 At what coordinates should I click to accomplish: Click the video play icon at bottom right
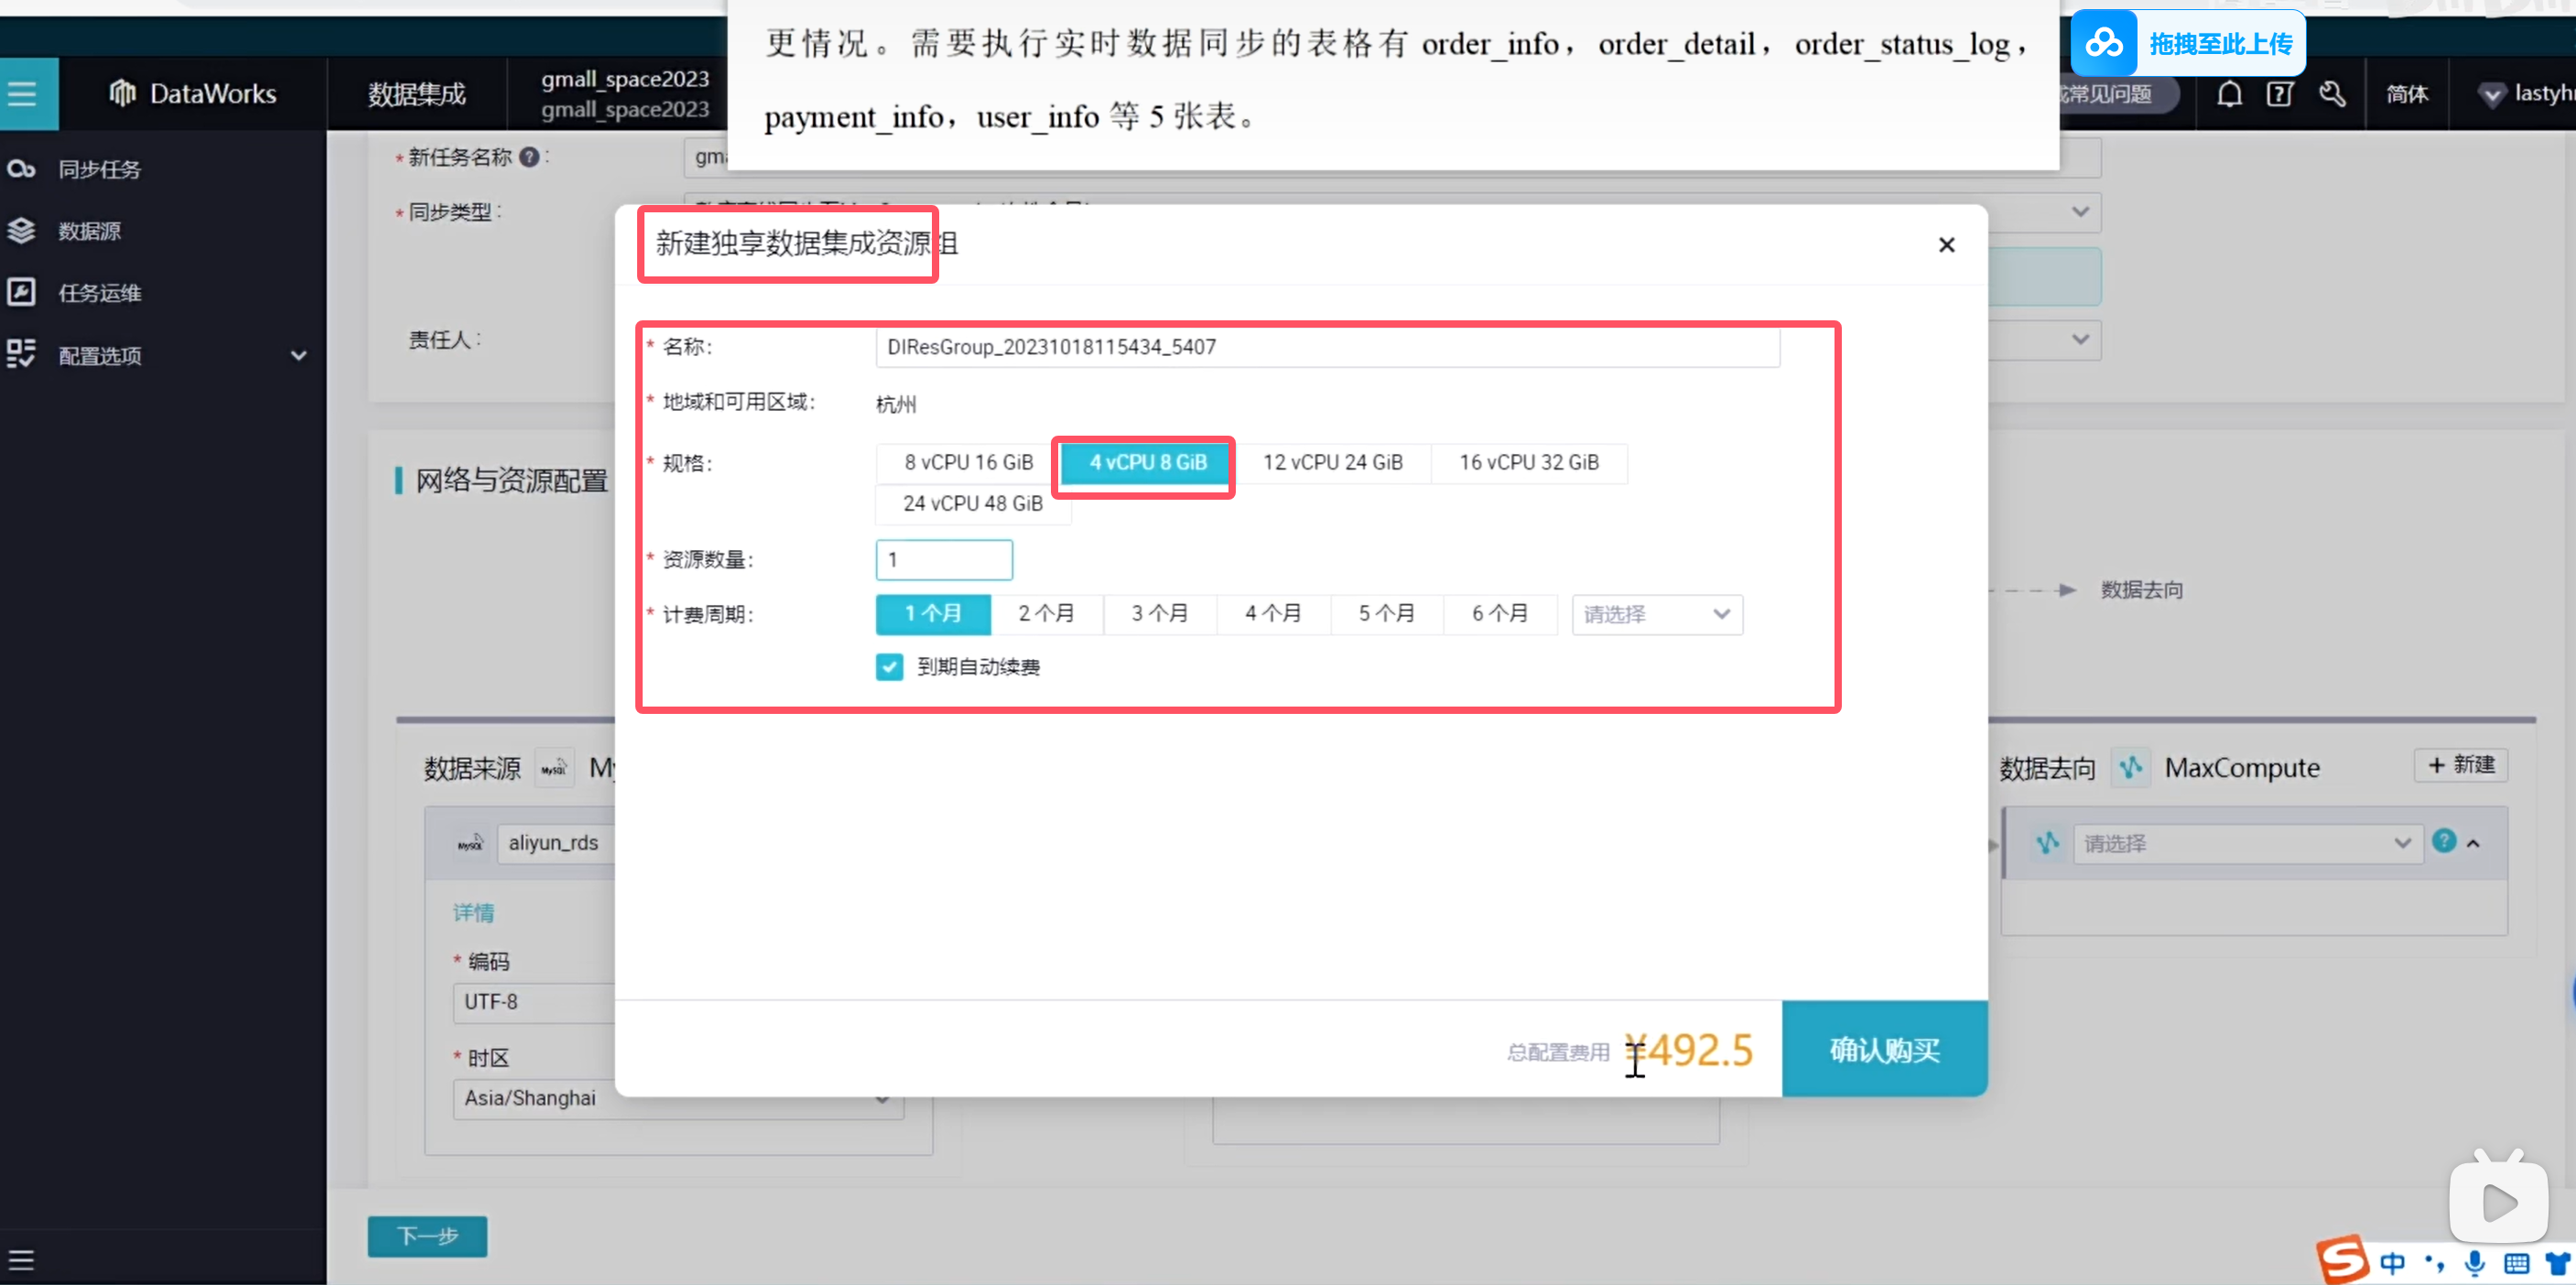point(2497,1201)
